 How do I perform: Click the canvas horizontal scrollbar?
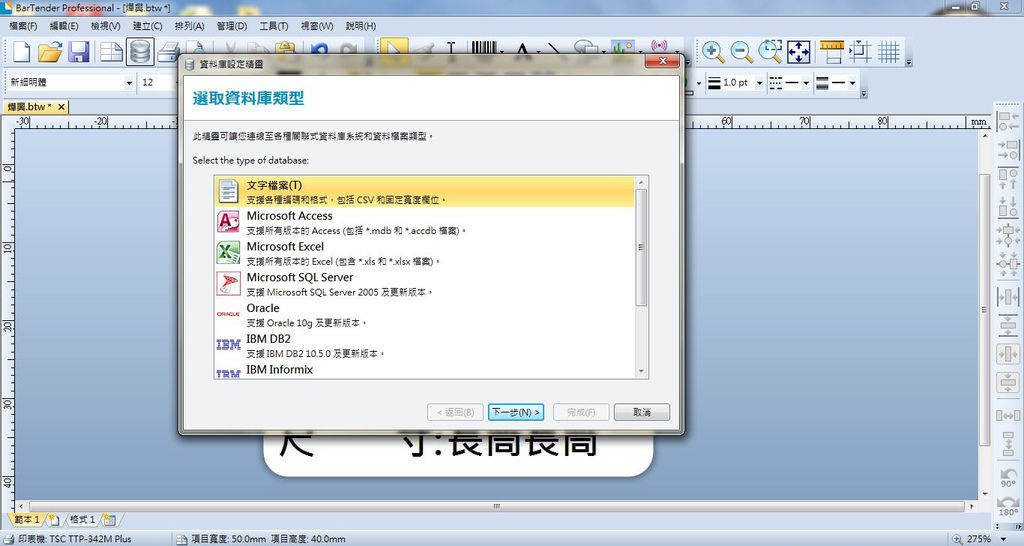[496, 506]
